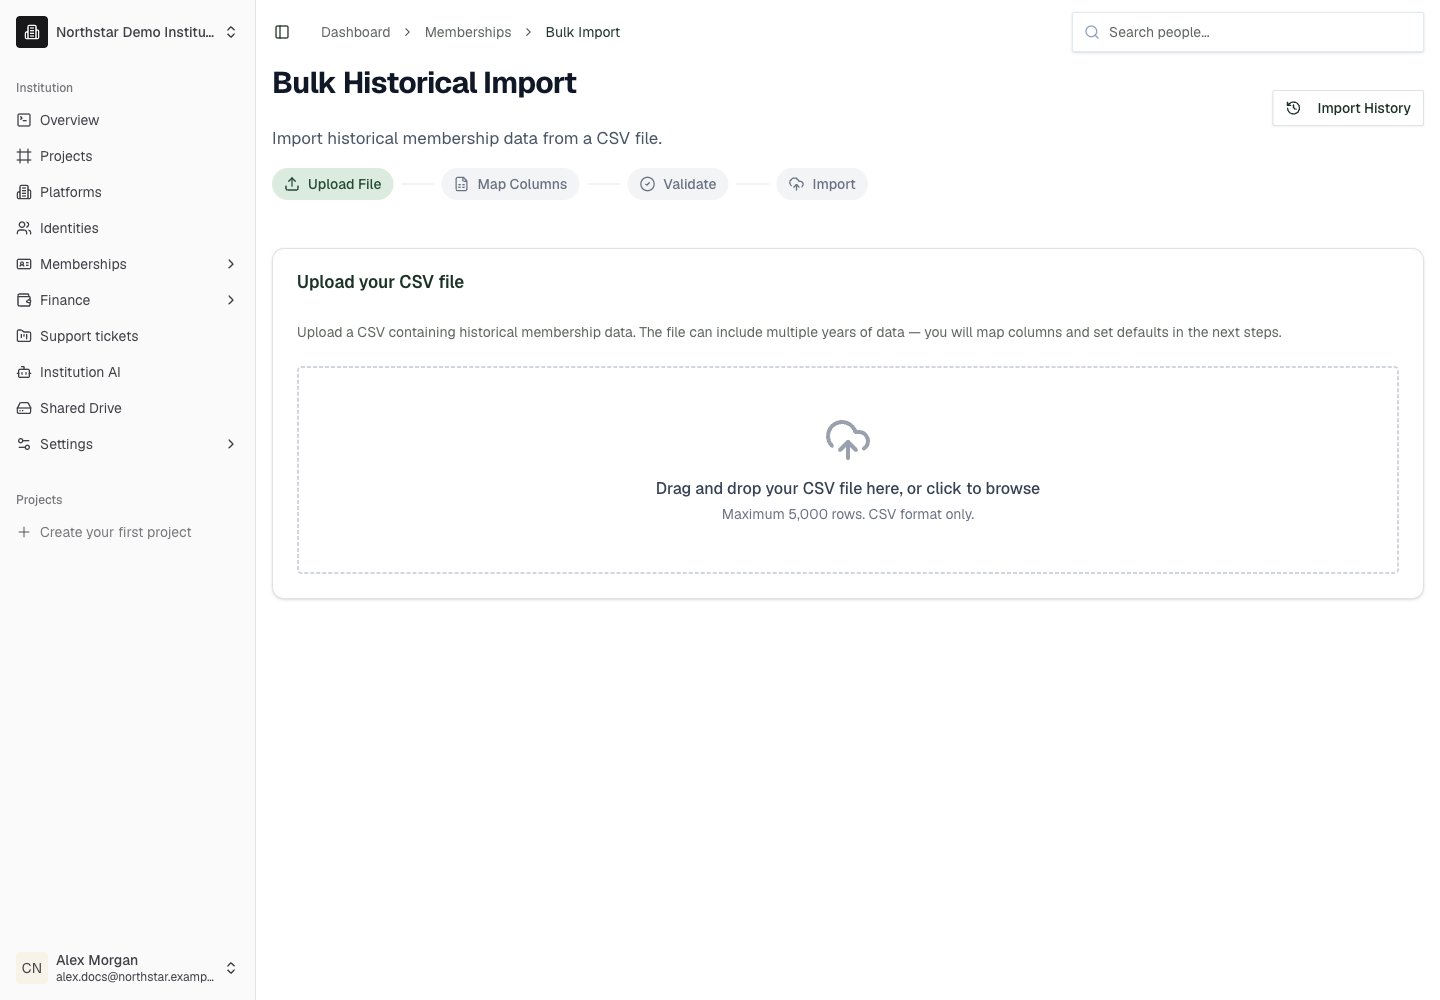Open Platforms in the sidebar
Screen dimensions: 1440x1000
point(127,192)
